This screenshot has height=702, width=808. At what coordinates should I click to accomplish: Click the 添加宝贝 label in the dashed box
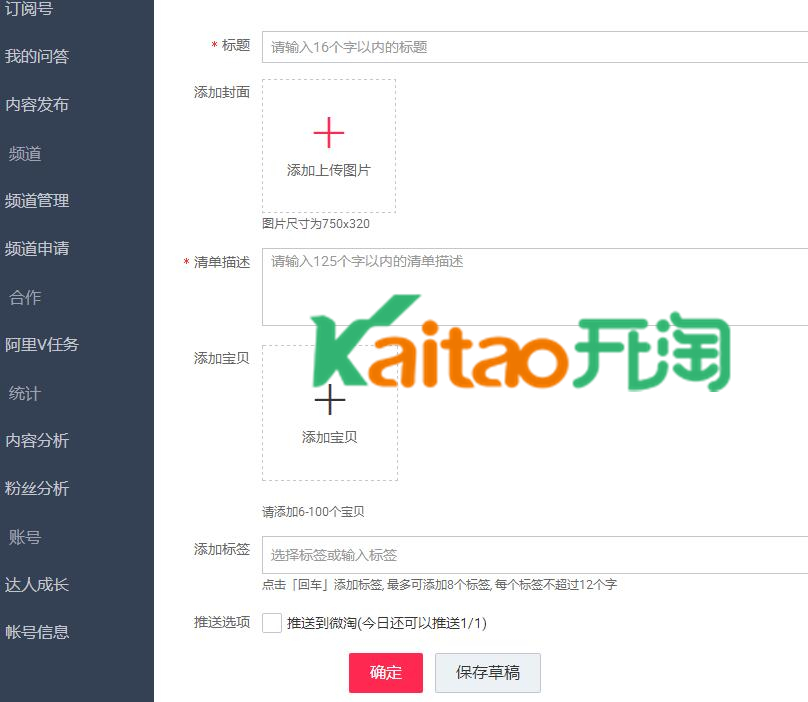[329, 437]
